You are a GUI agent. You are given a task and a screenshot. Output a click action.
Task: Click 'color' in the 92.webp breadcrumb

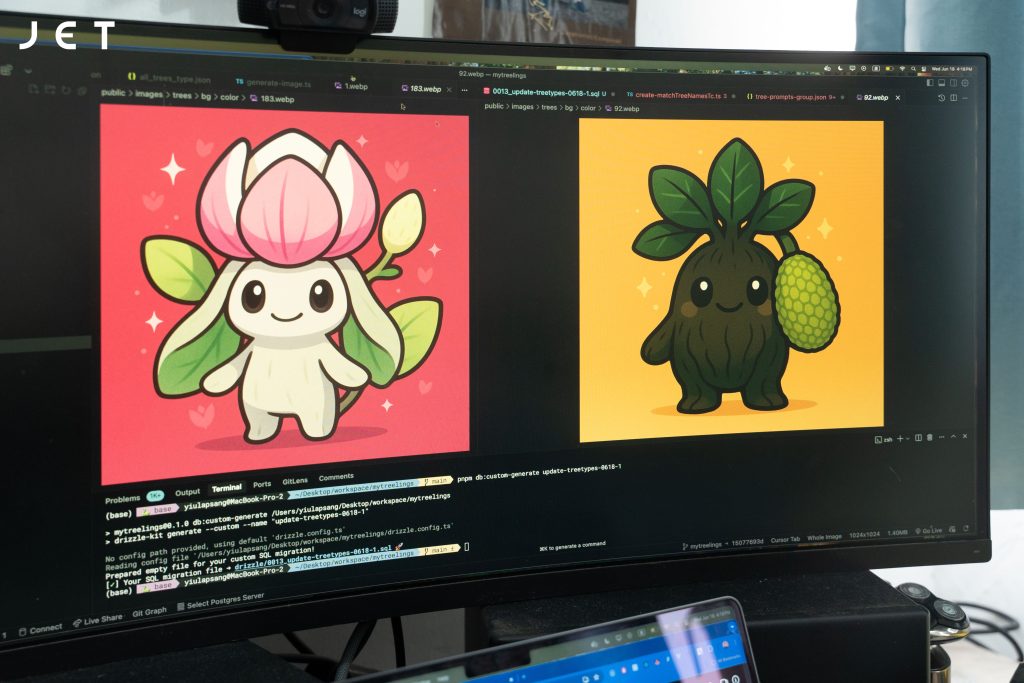click(588, 108)
